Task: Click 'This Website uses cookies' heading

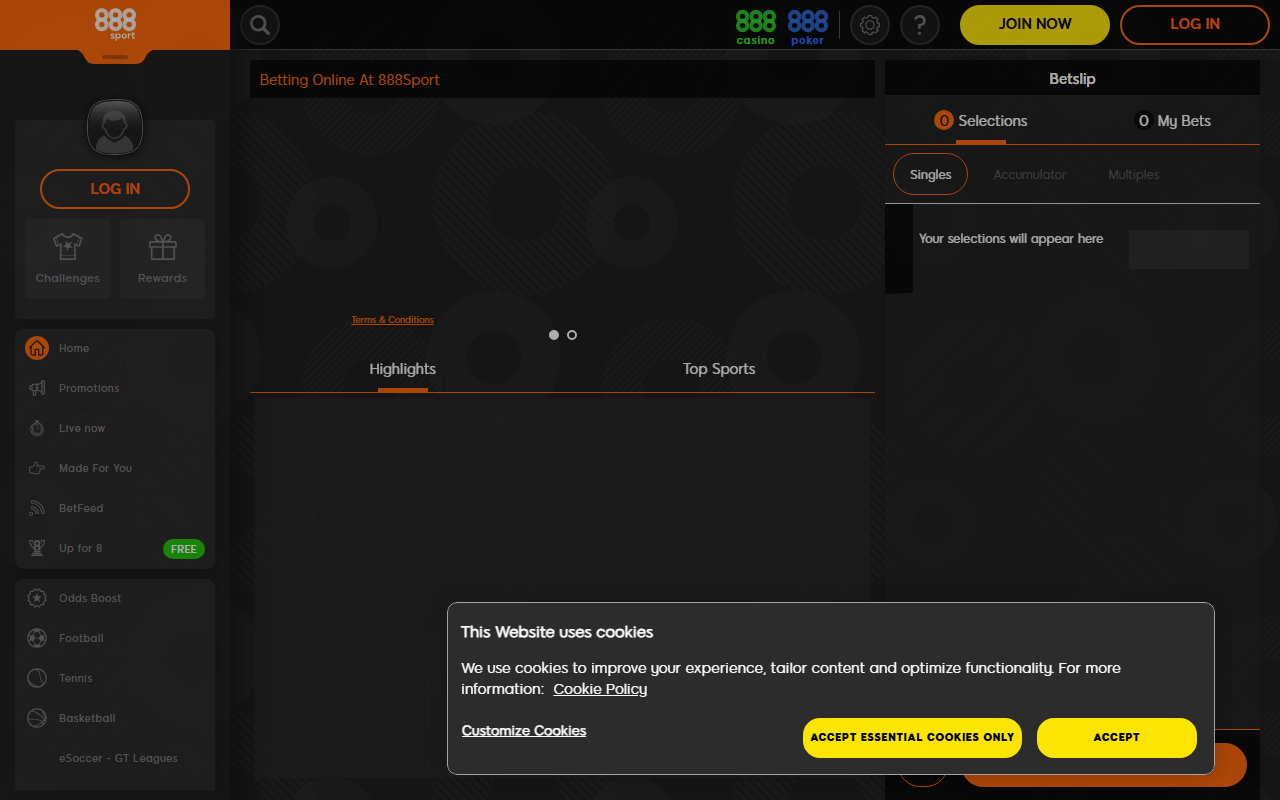Action: [x=557, y=632]
